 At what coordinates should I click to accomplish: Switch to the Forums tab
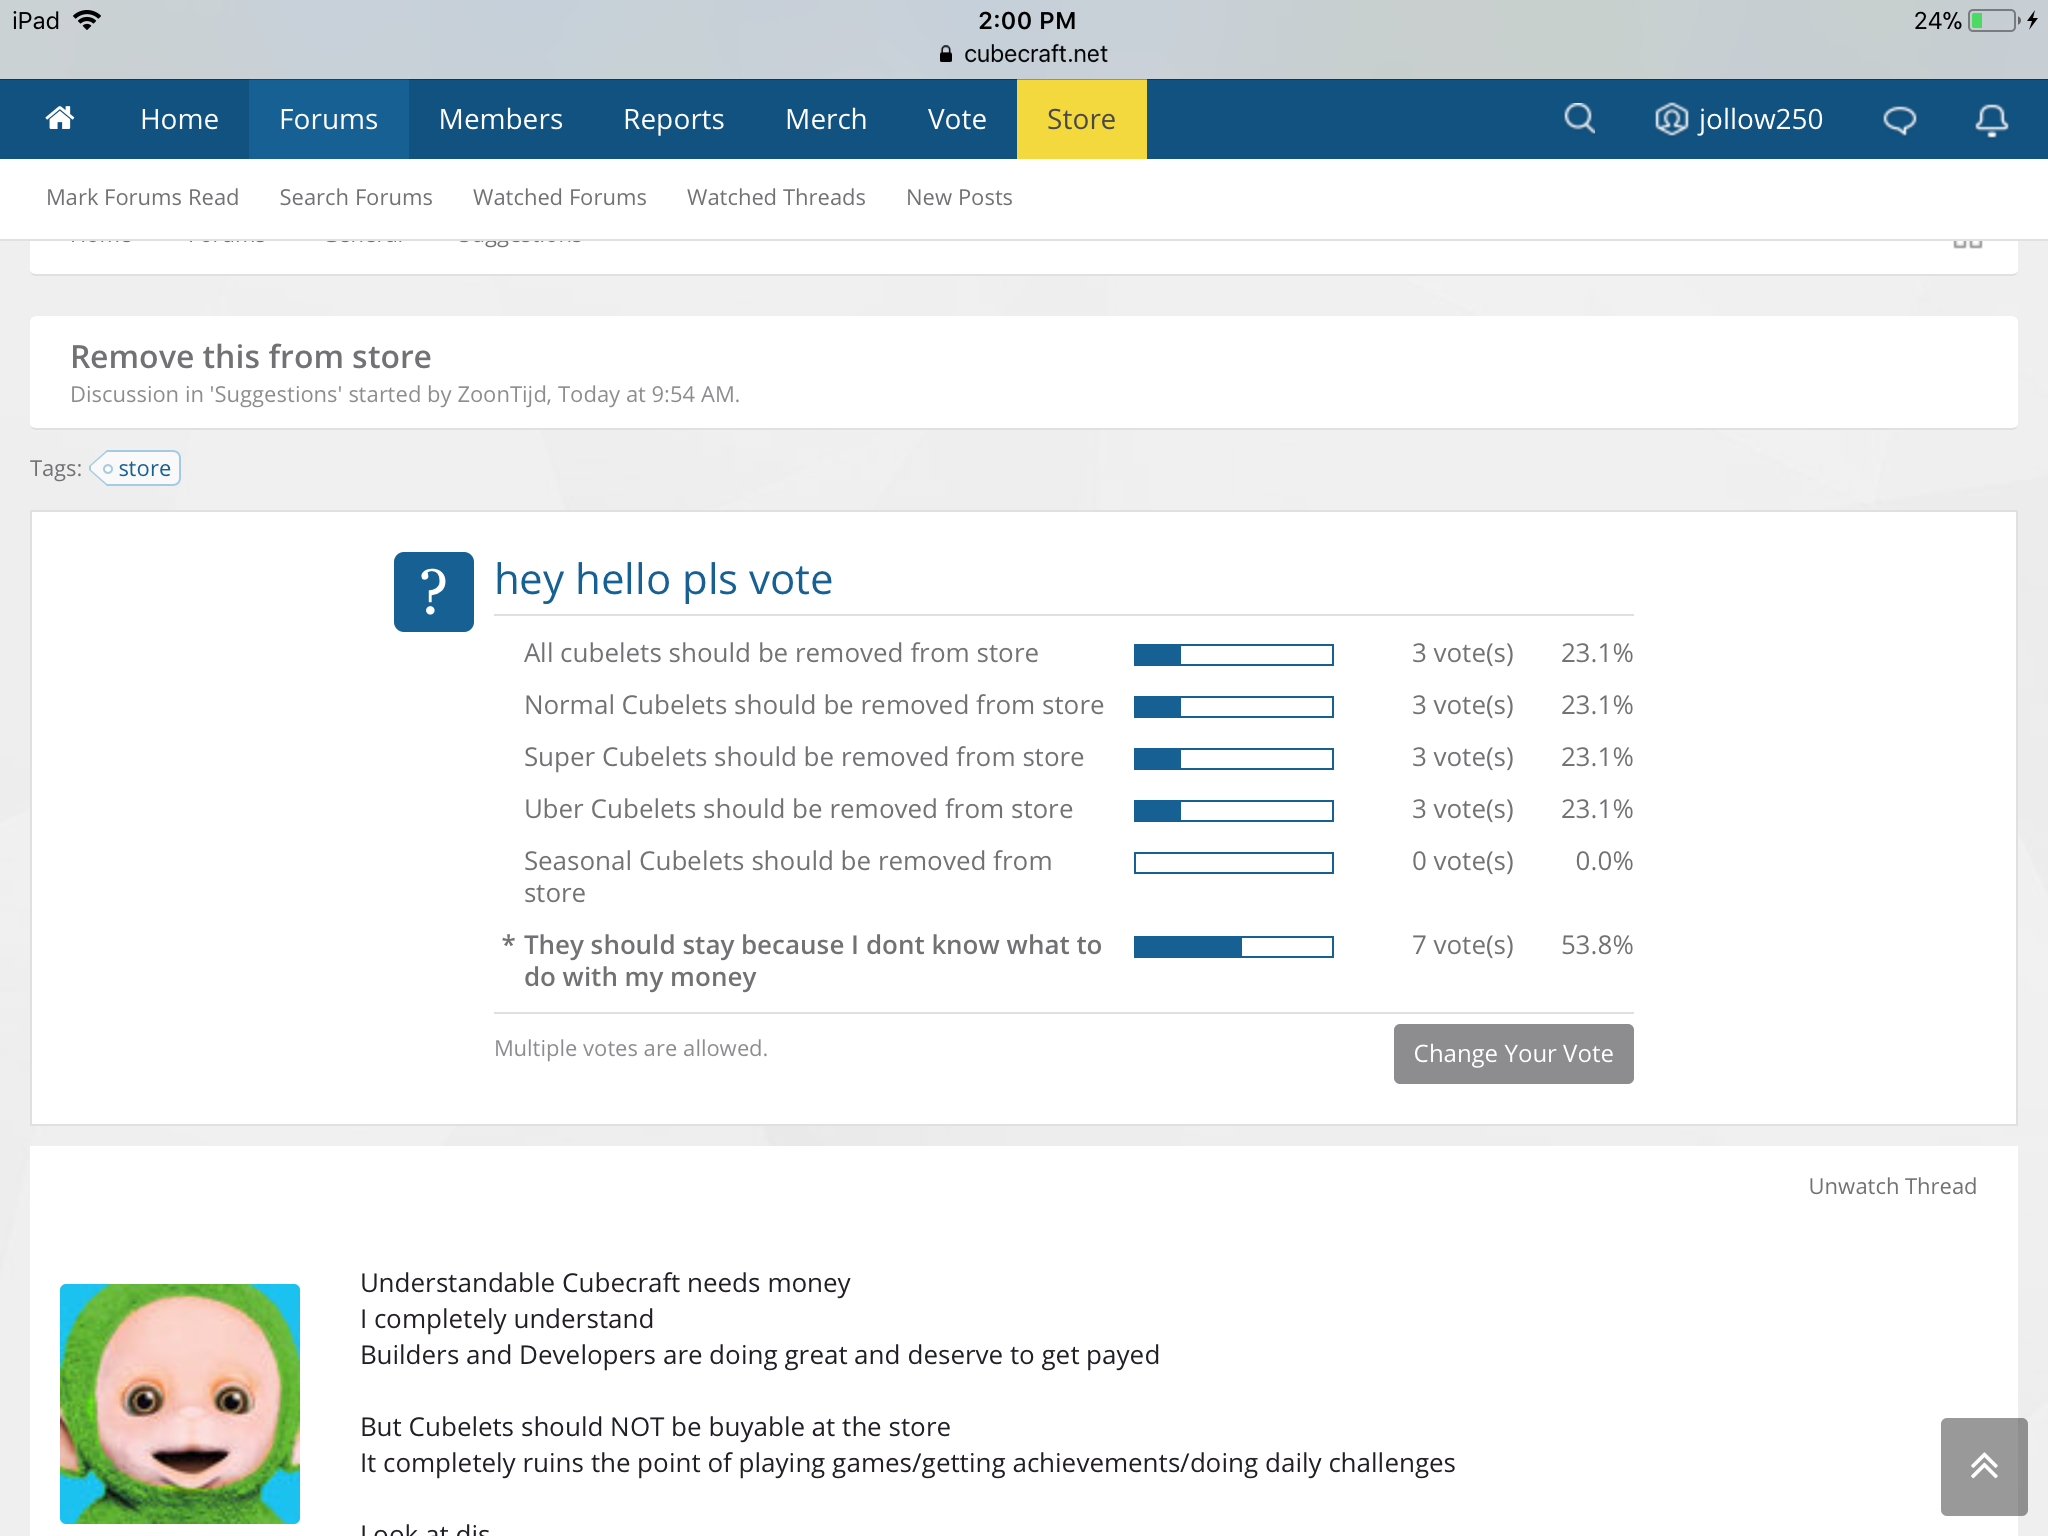pyautogui.click(x=329, y=119)
